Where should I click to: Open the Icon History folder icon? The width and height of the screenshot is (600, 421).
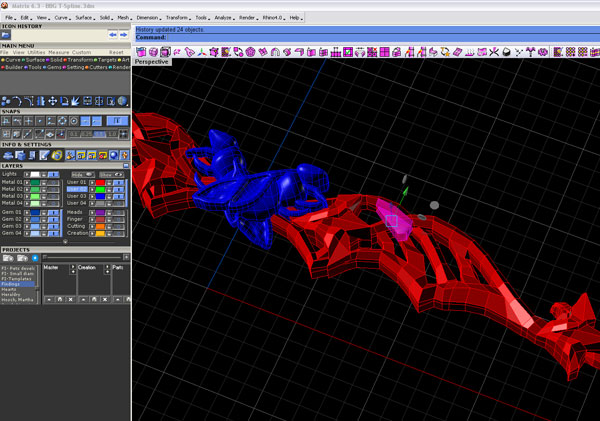click(6, 35)
